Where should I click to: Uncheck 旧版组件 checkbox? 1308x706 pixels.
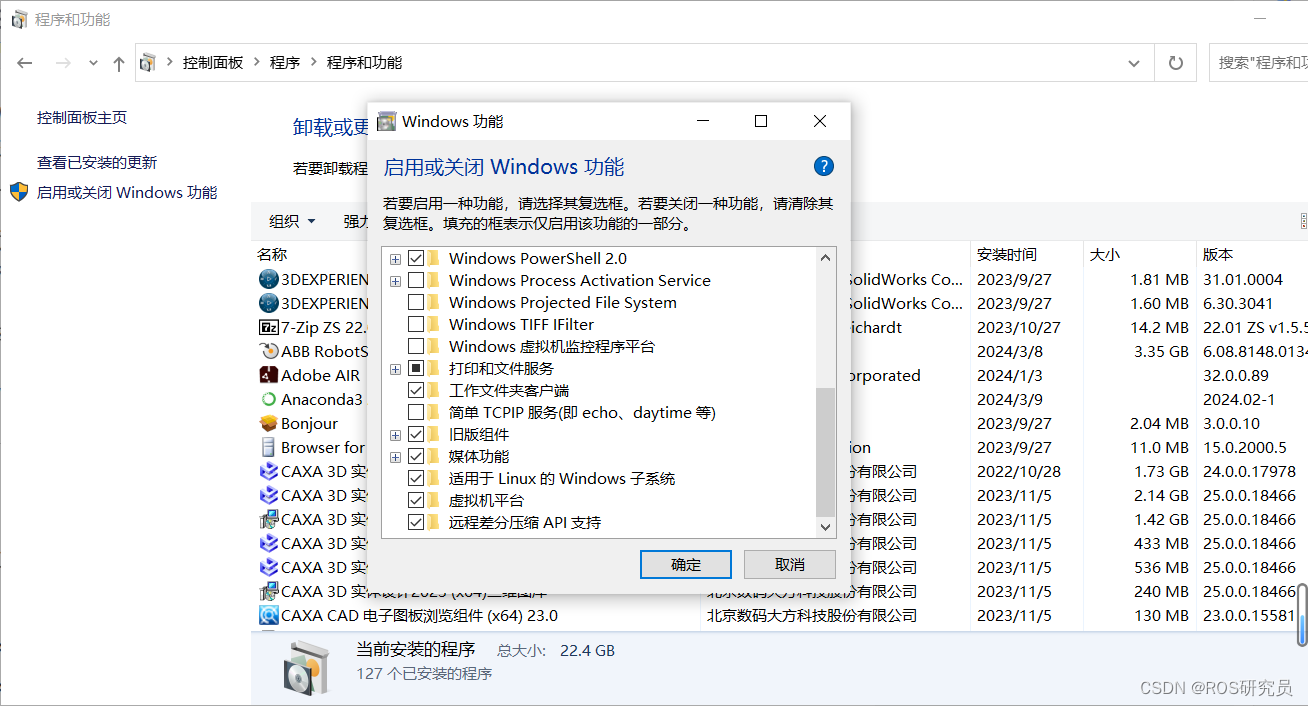[416, 434]
